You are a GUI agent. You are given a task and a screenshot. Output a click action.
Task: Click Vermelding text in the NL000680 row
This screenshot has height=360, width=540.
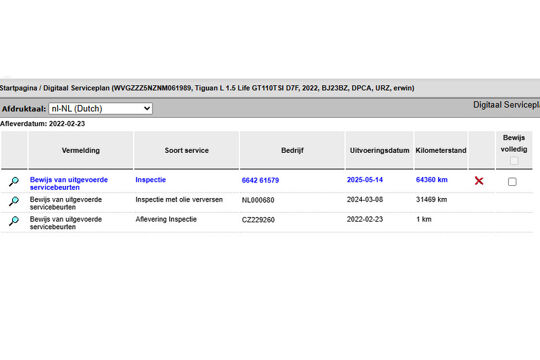pos(65,203)
